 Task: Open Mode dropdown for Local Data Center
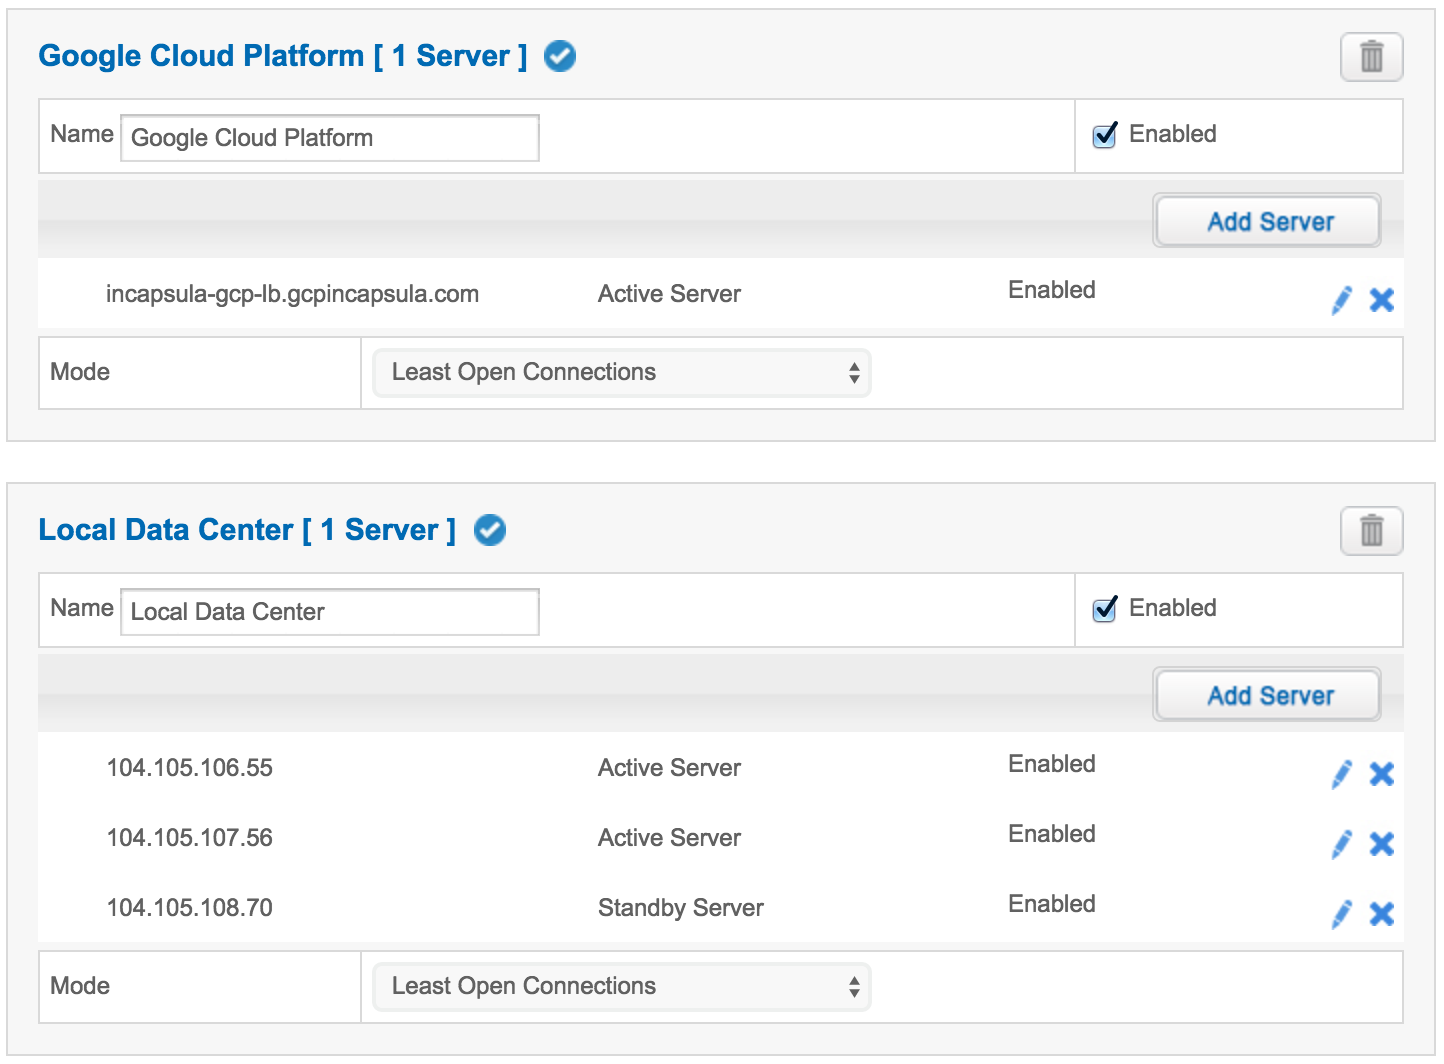[621, 987]
